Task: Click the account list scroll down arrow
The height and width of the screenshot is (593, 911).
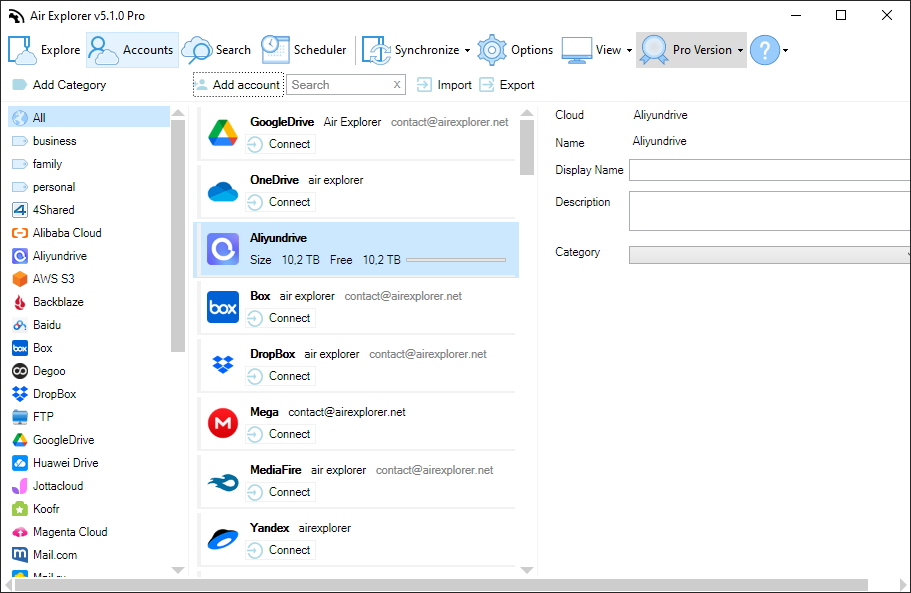Action: tap(527, 570)
